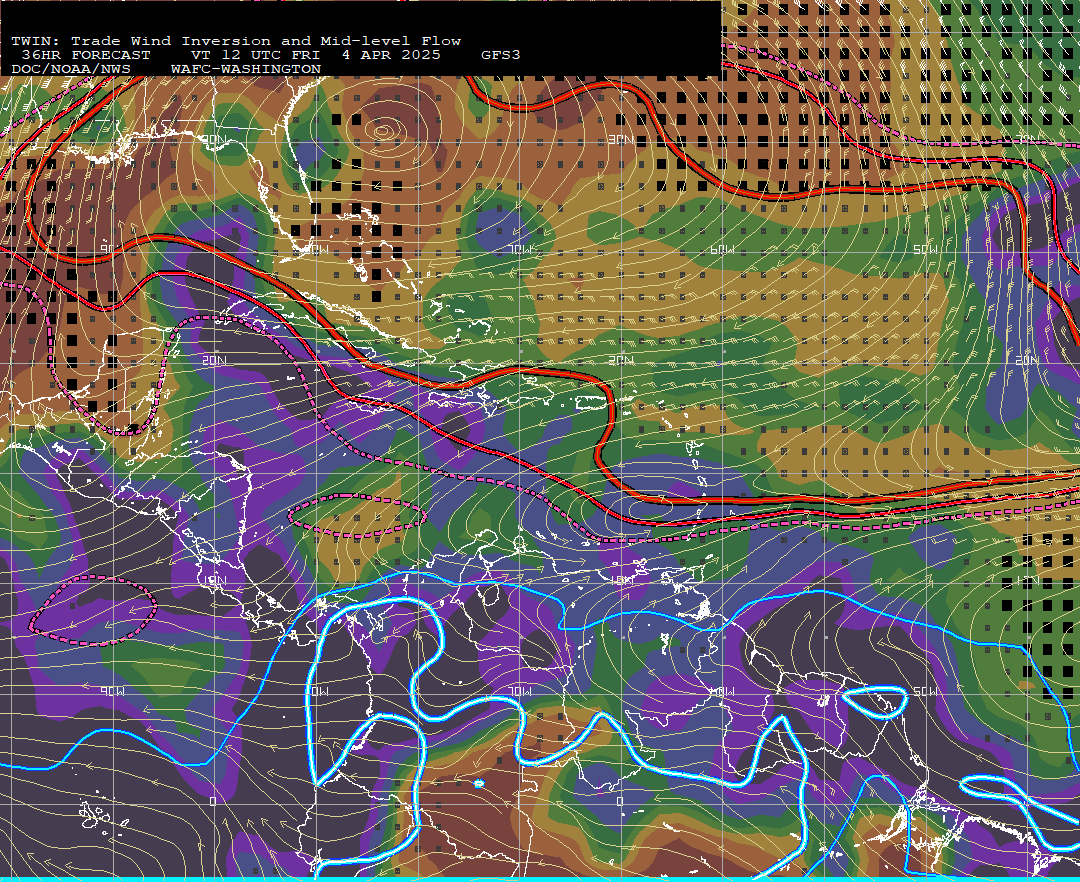Viewport: 1080px width, 882px height.
Task: Click the 'TWIN: Trade Wind Inversion and Mid-level Flow' title
Action: point(236,41)
